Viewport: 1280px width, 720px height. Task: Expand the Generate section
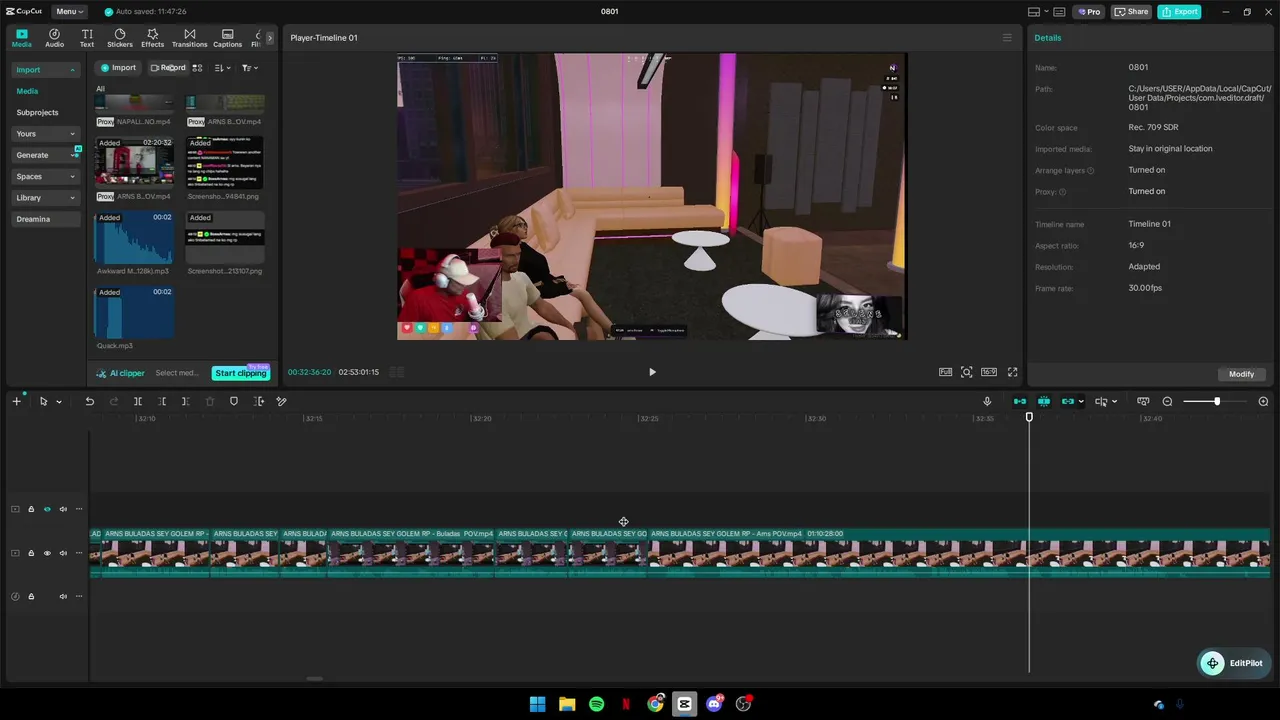pos(45,155)
